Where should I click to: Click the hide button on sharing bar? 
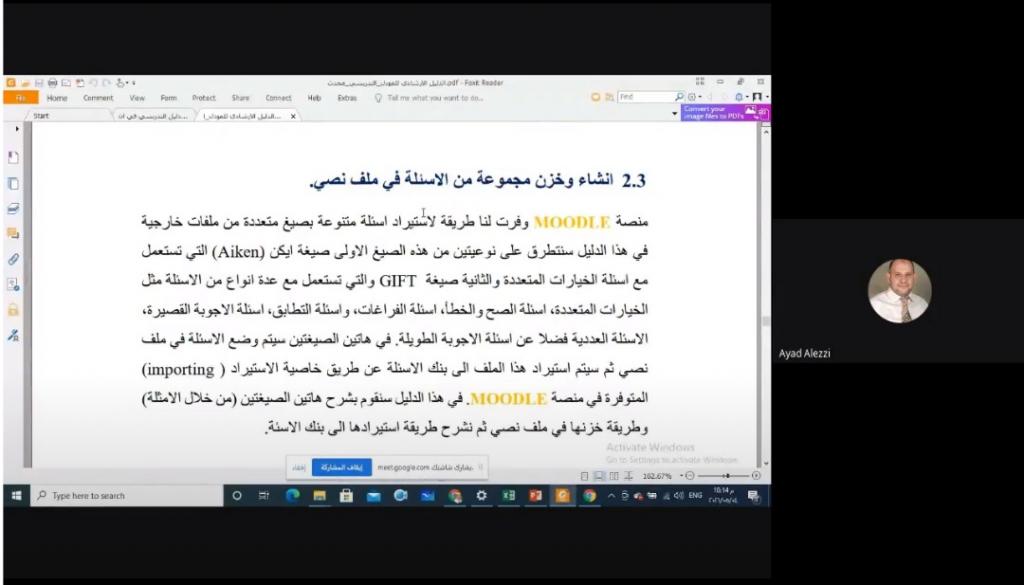coord(298,467)
